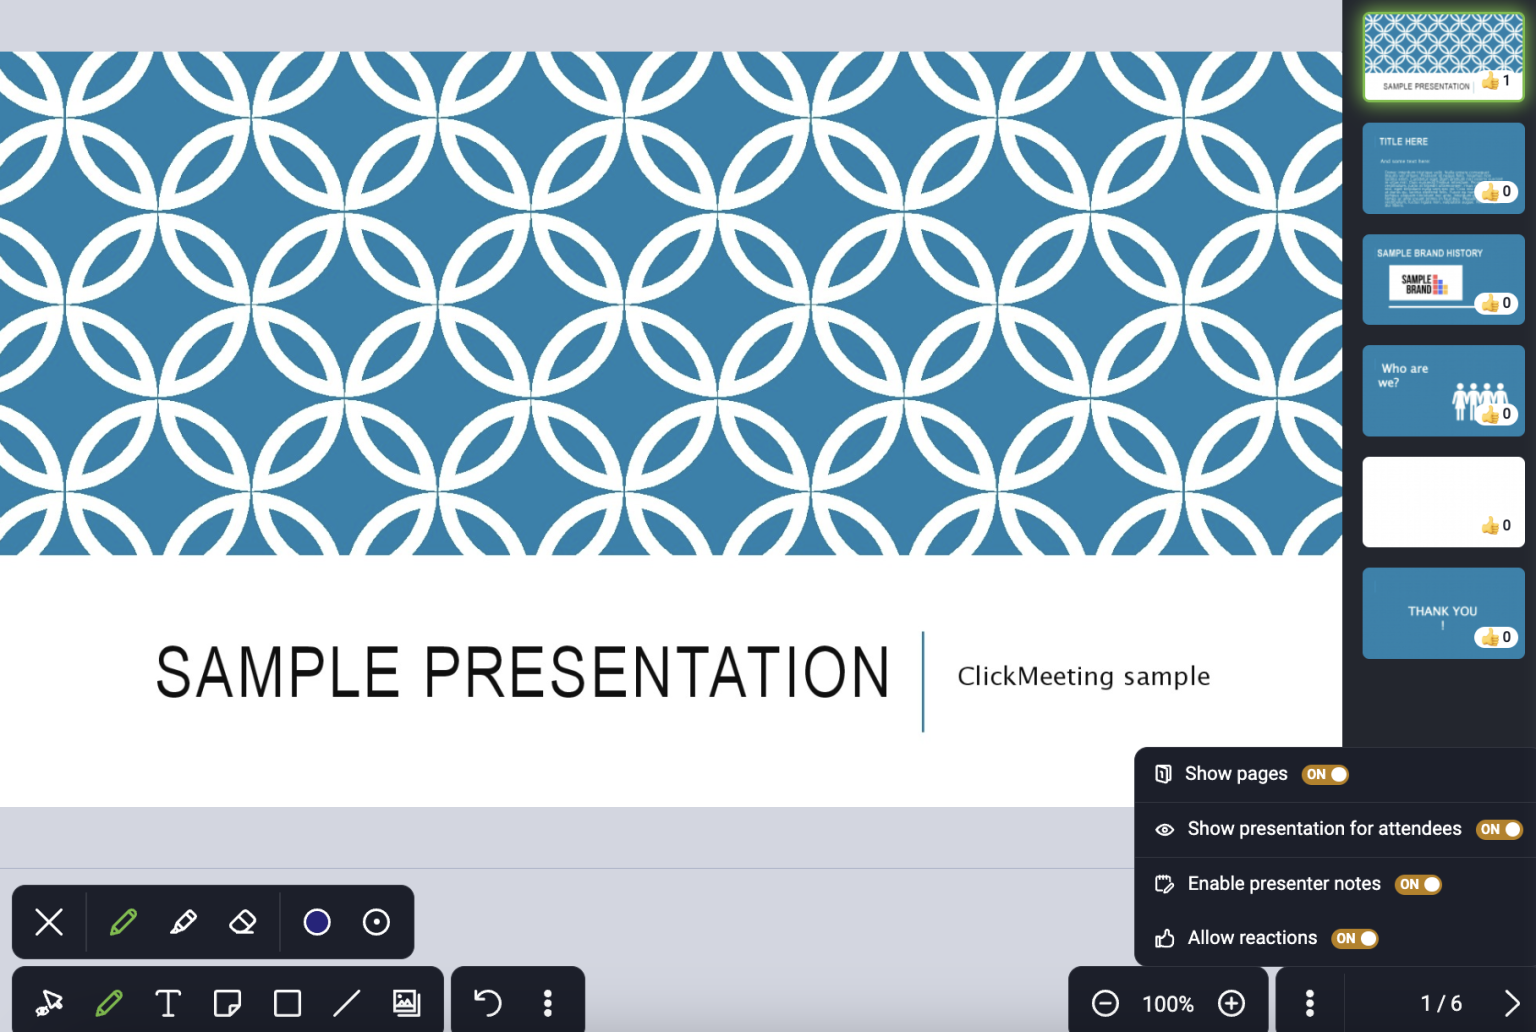Screen dimensions: 1536x1032
Task: Close the drawing tools bar
Action: coord(48,921)
